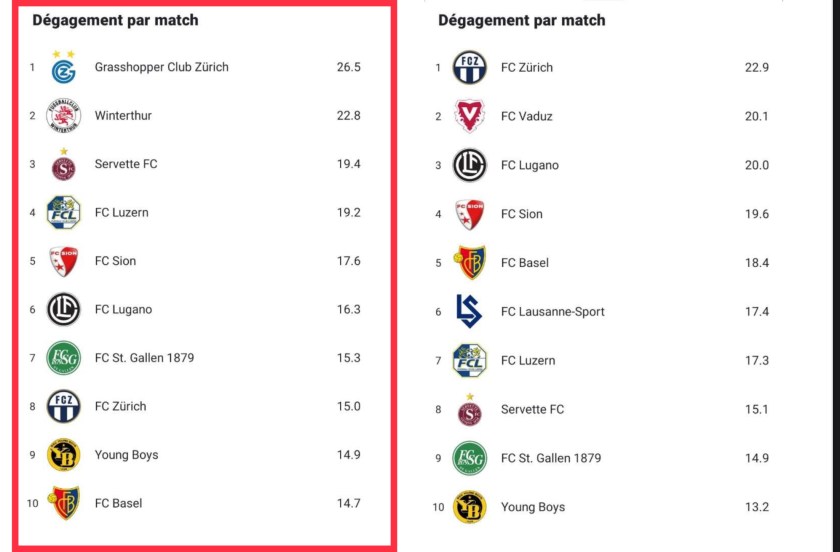
Task: Select the FC Lausanne-Sport team name
Action: [x=552, y=311]
